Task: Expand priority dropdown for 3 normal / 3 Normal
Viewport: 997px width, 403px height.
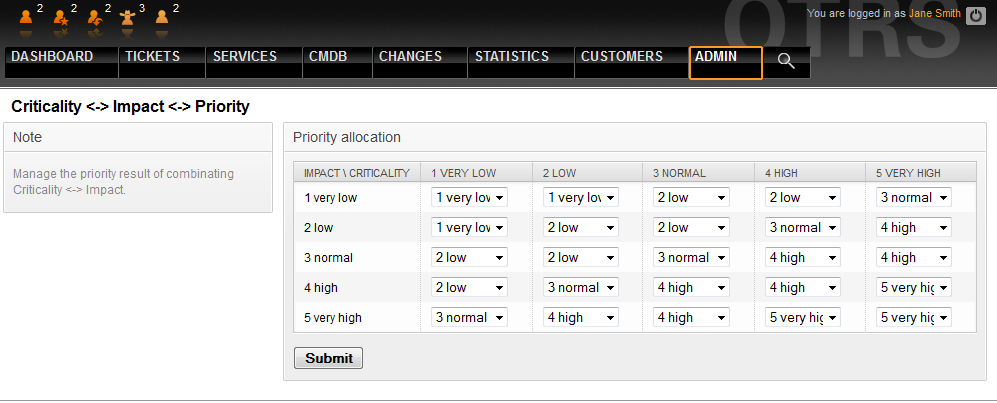Action: tap(692, 258)
